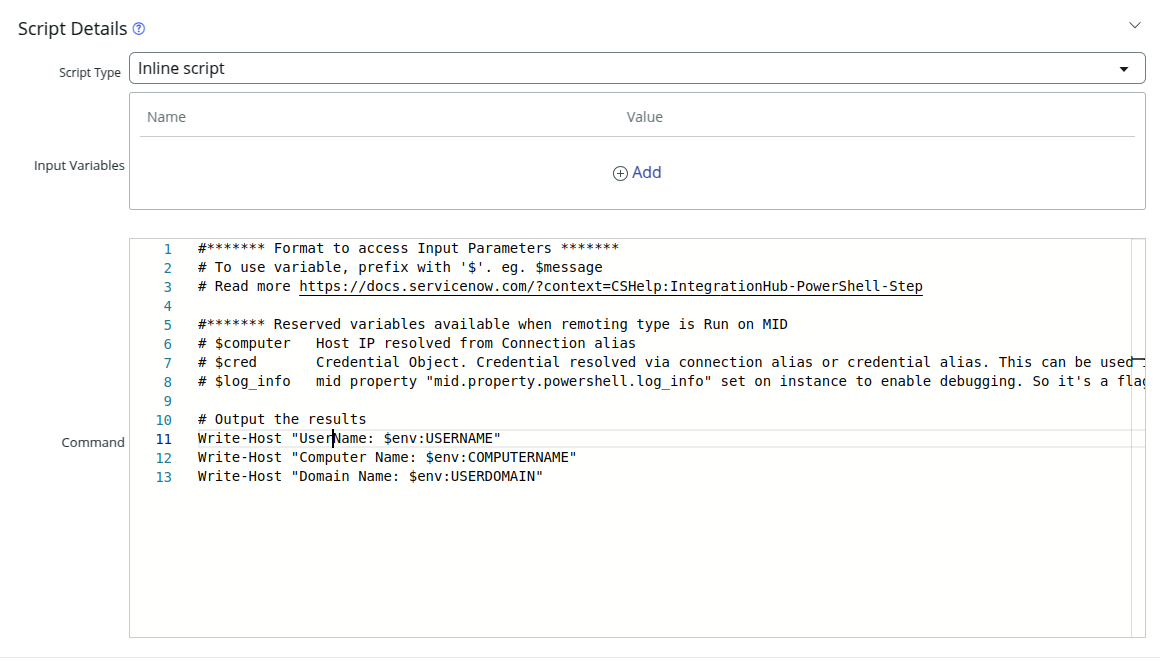Click the plus icon beside Add

point(620,172)
